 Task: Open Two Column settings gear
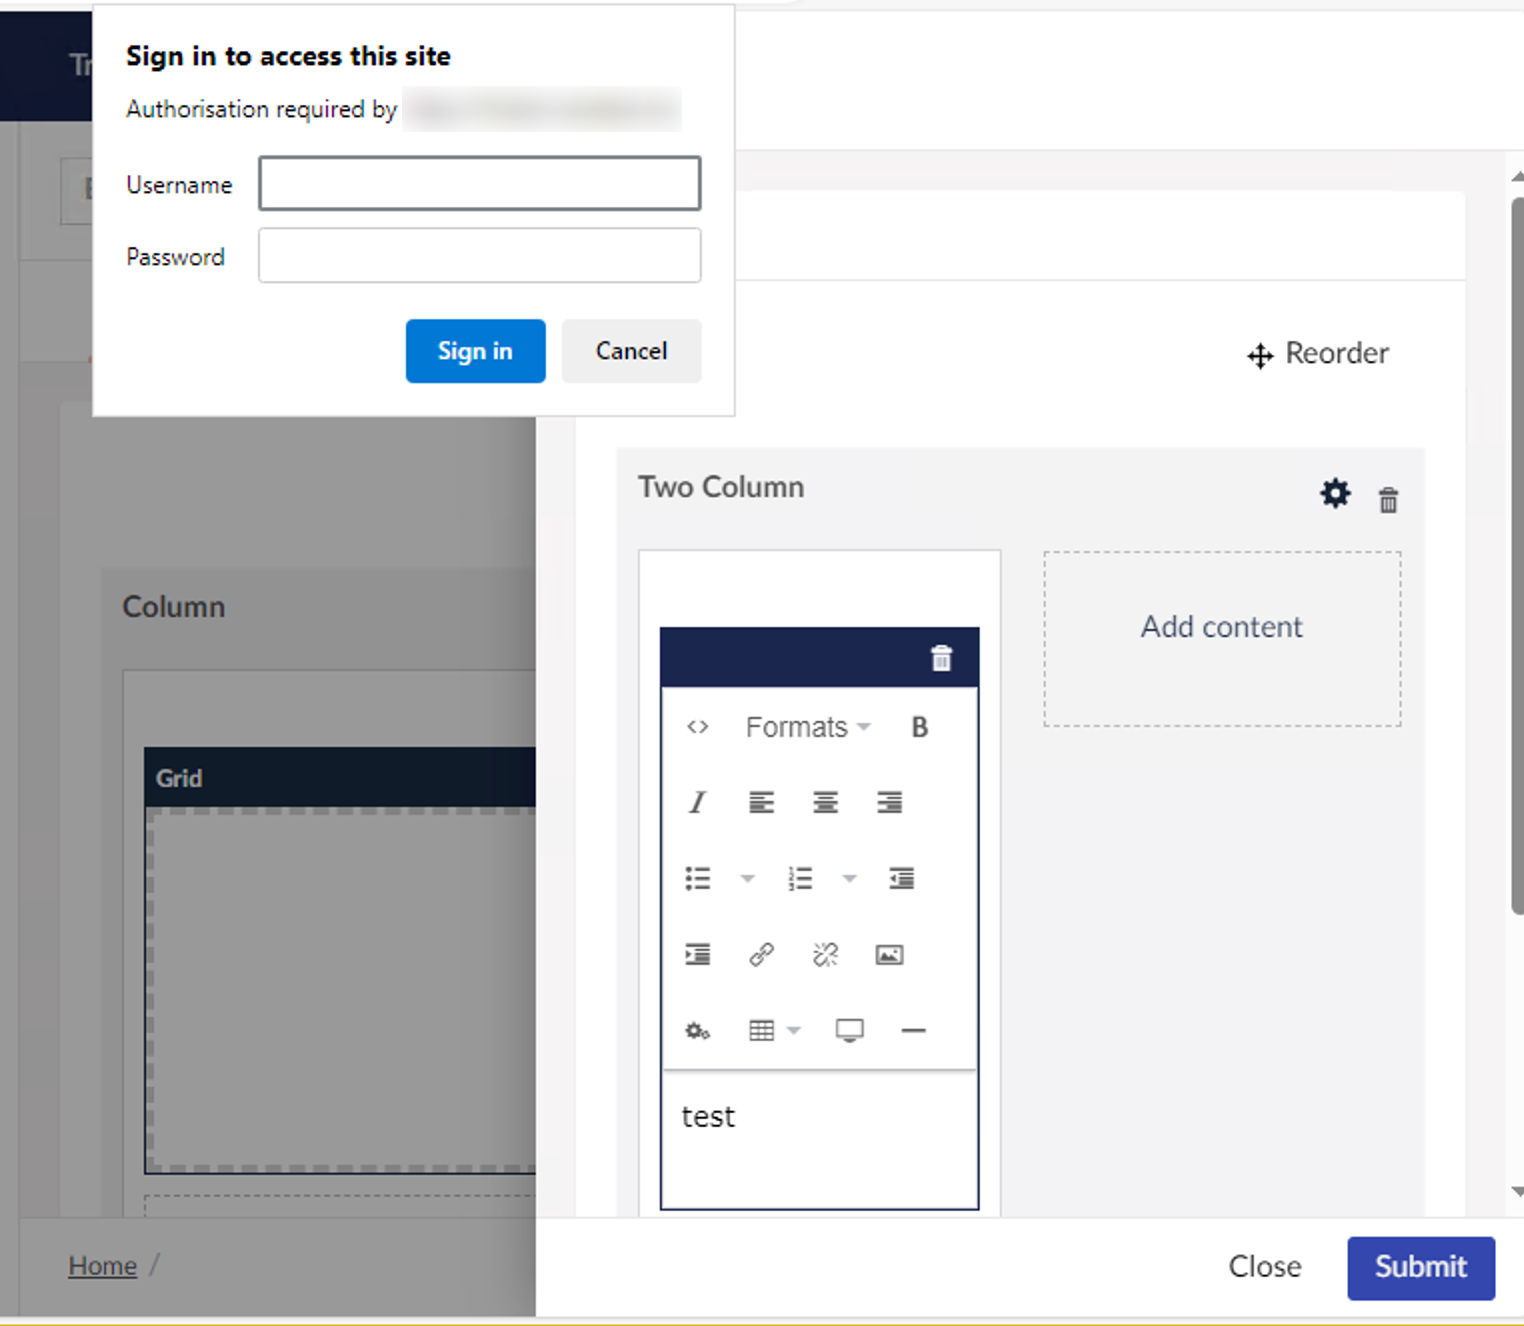click(1335, 493)
